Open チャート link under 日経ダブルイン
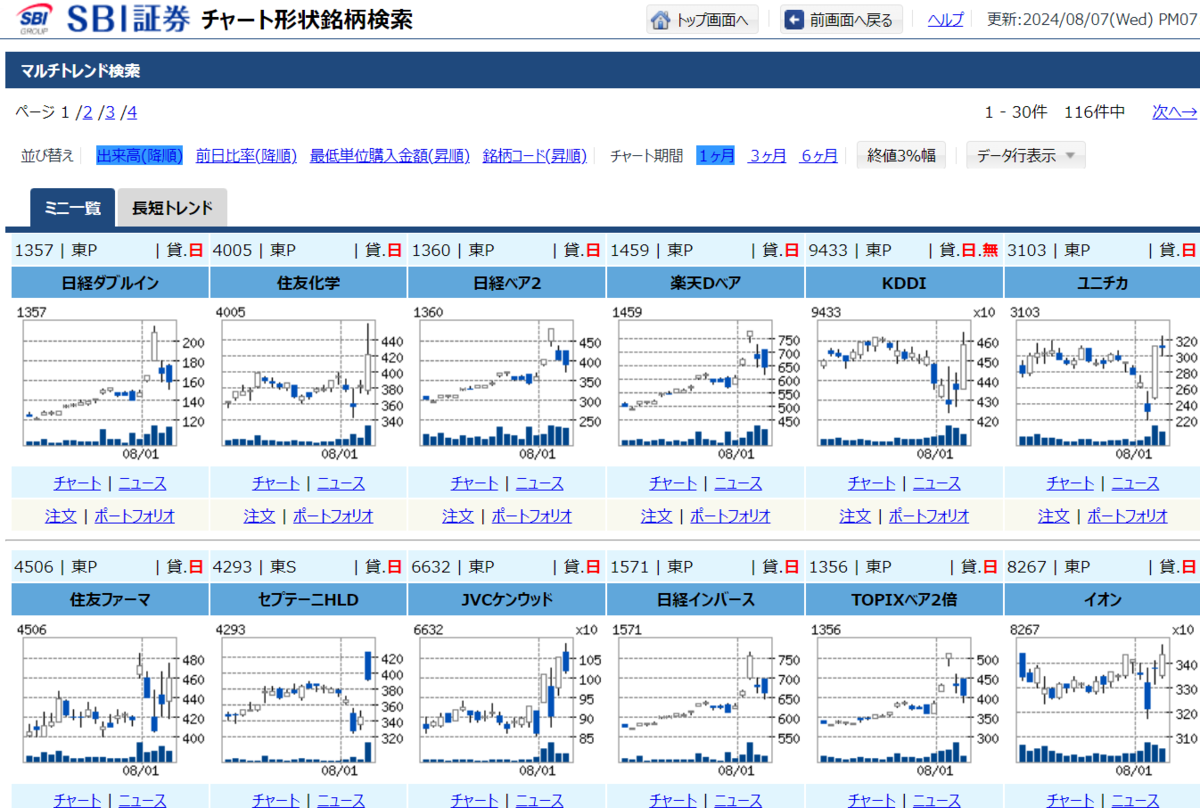 pyautogui.click(x=77, y=482)
